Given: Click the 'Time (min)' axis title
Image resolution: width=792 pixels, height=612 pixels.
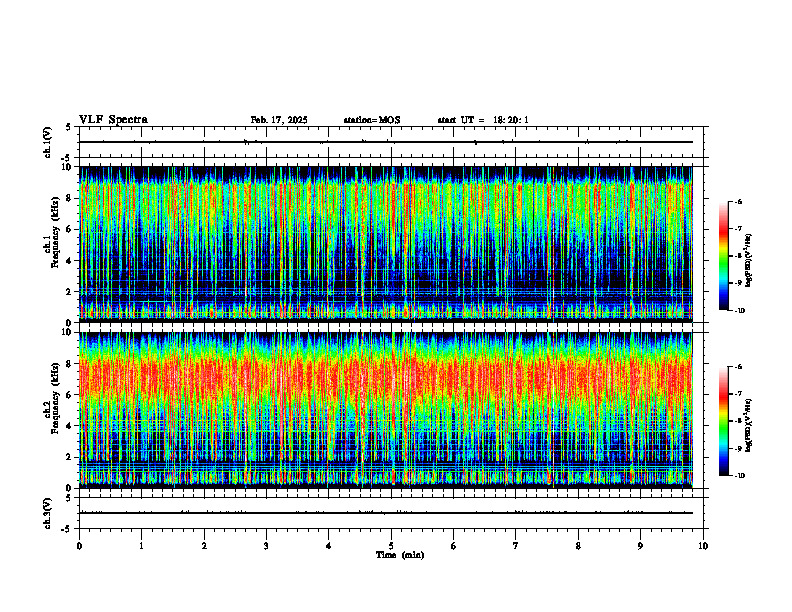Looking at the screenshot, I should click(x=400, y=555).
